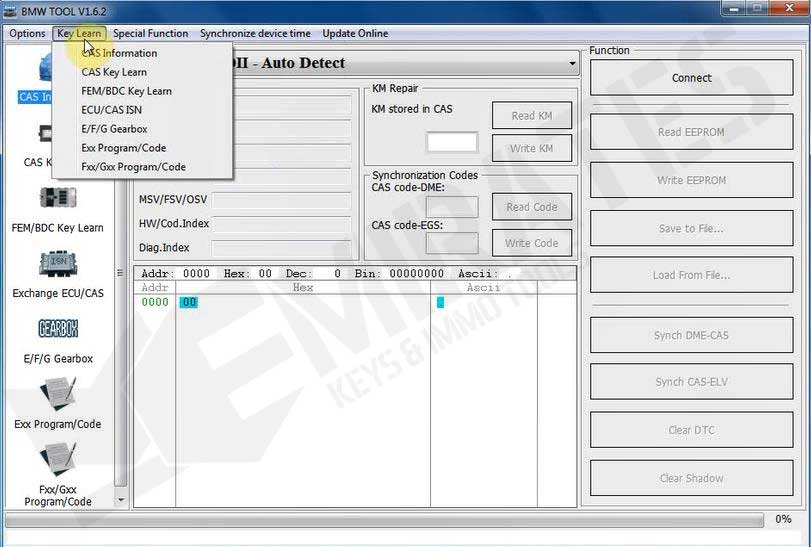Click the KM stored in CAS field
The image size is (811, 547).
(x=452, y=142)
